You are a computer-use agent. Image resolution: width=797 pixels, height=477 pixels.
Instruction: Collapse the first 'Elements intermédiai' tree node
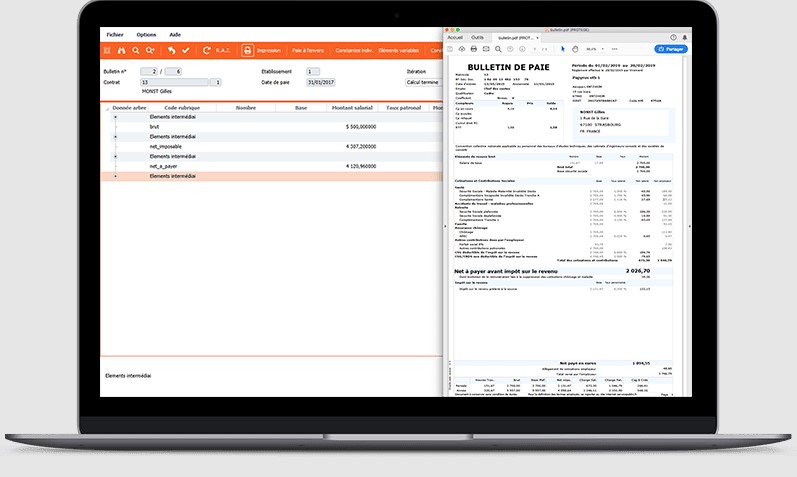point(116,117)
